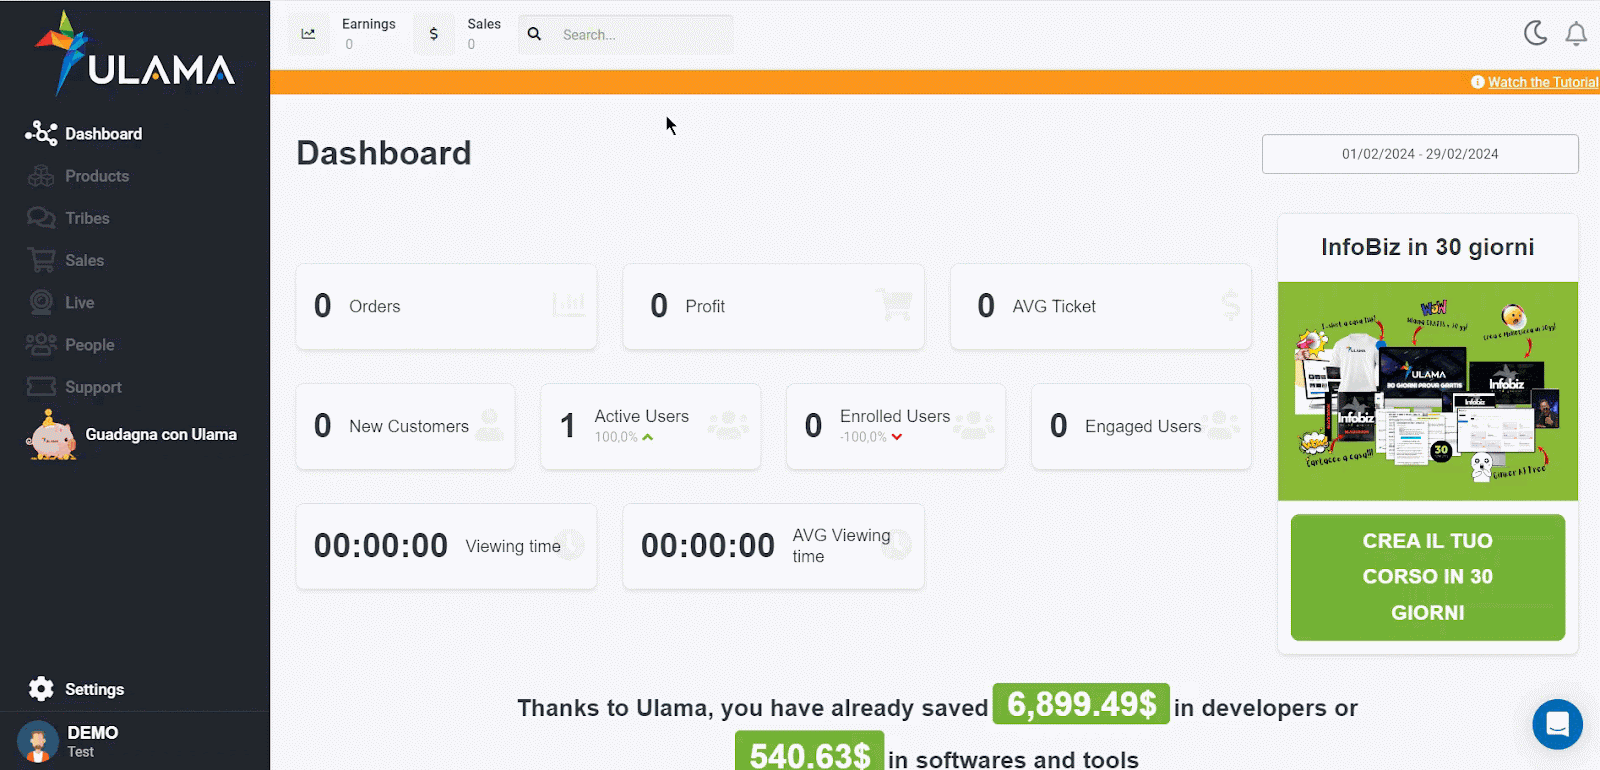Image resolution: width=1600 pixels, height=770 pixels.
Task: Open Products menu item
Action: click(97, 176)
